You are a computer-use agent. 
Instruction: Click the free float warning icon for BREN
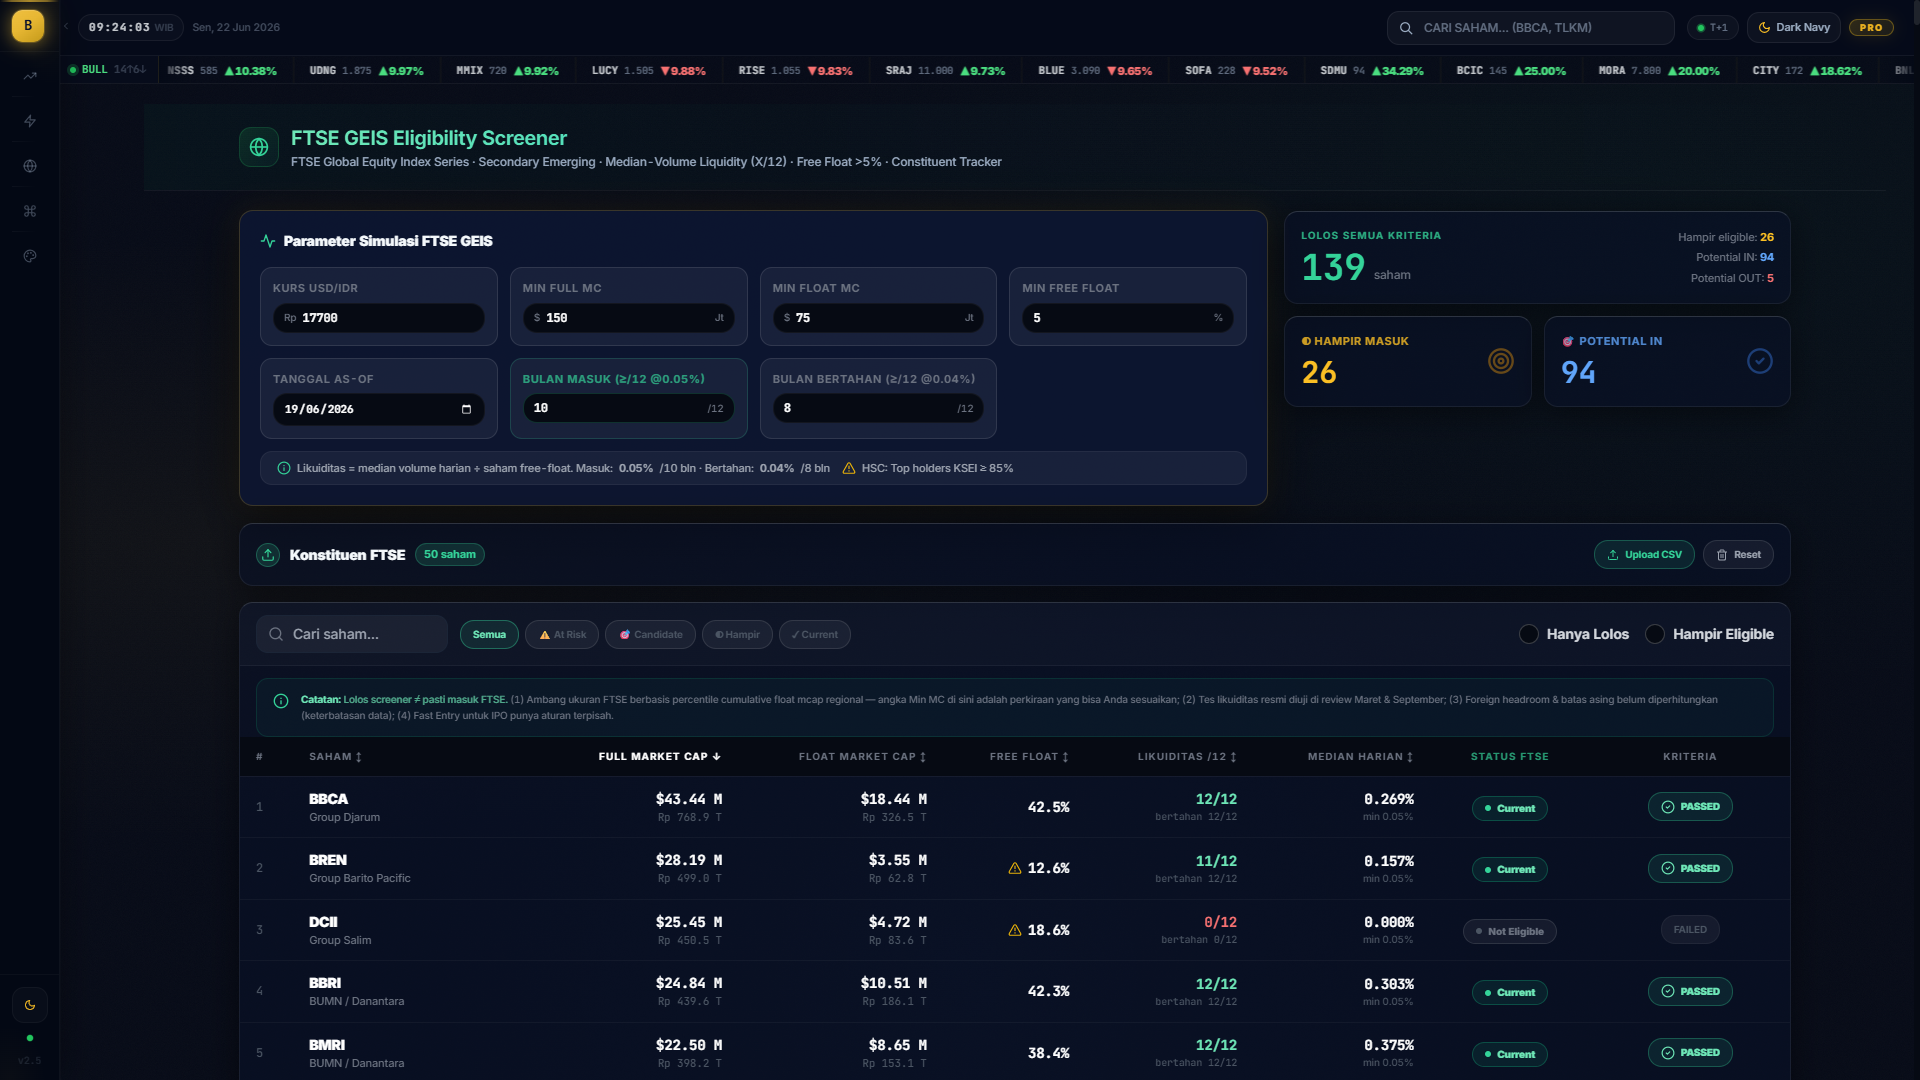click(1015, 868)
